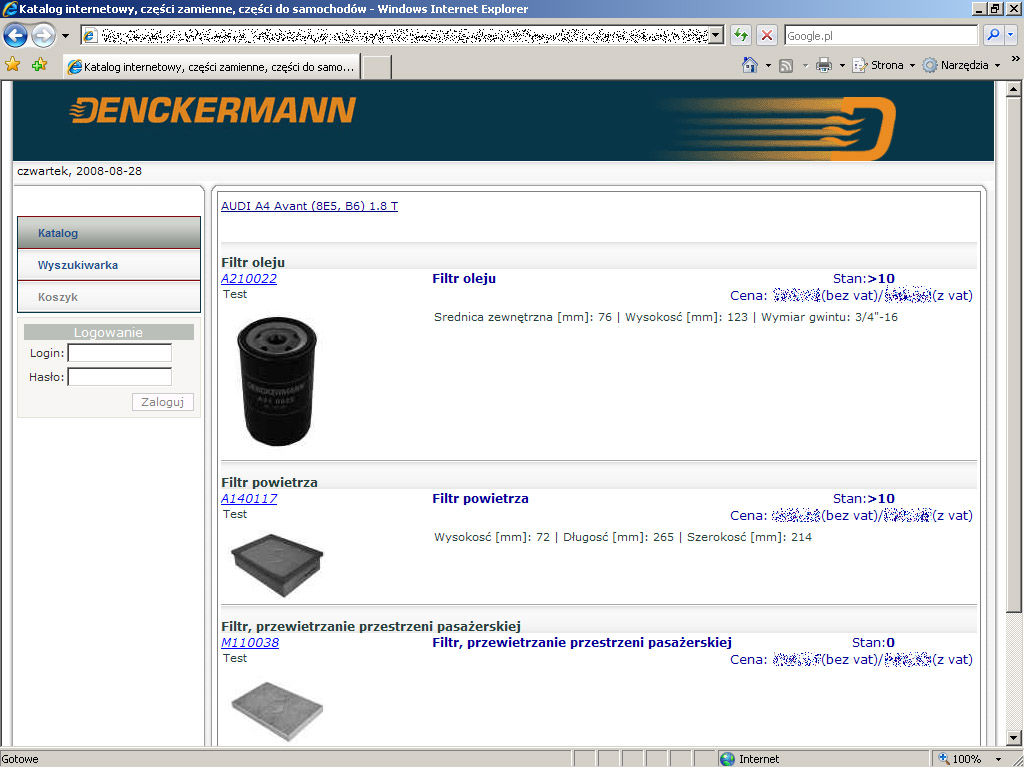The width and height of the screenshot is (1024, 768).
Task: Click the magnifier search button
Action: click(x=993, y=35)
